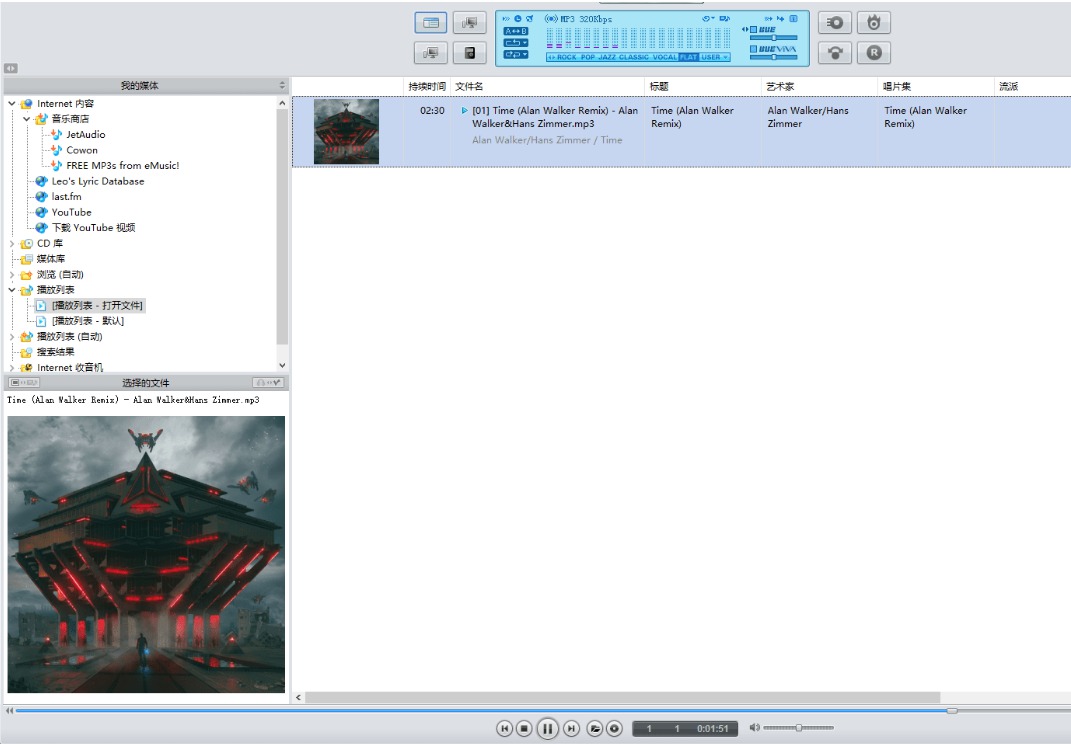Click the JetAudio store icon in tree
1071x744 pixels.
point(56,135)
